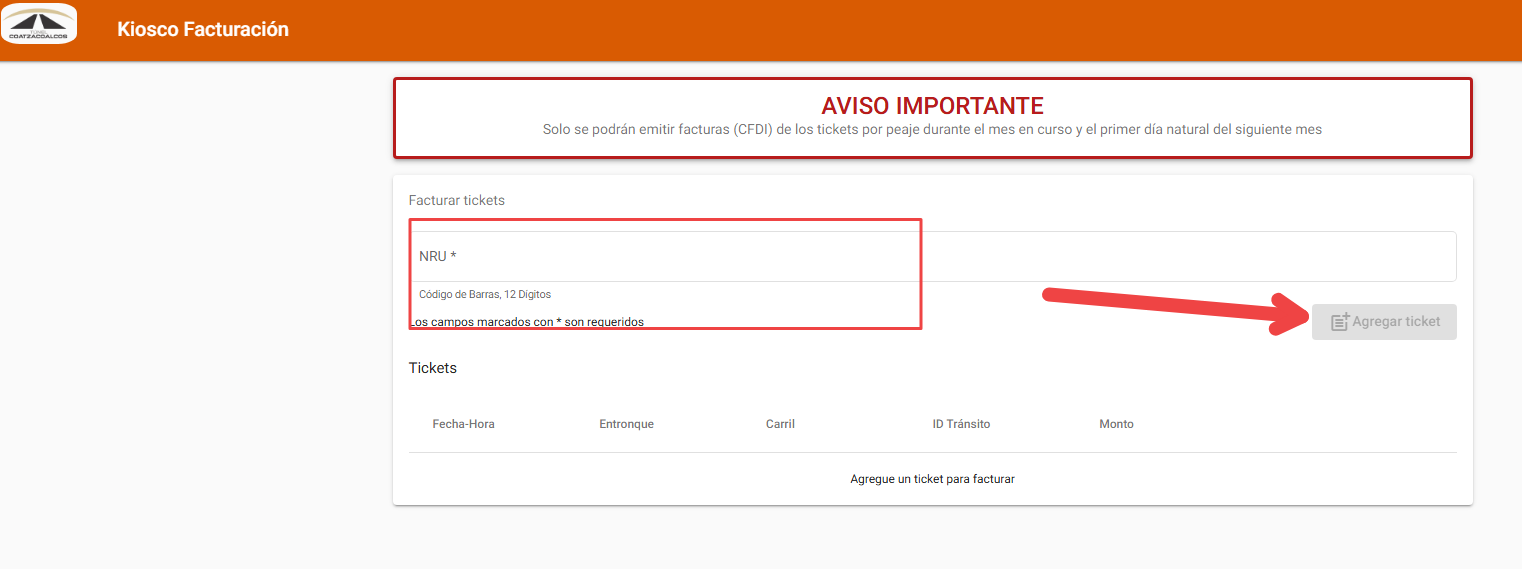Screen dimensions: 1522x569
Task: Select the Monto column header
Action: tap(1116, 424)
